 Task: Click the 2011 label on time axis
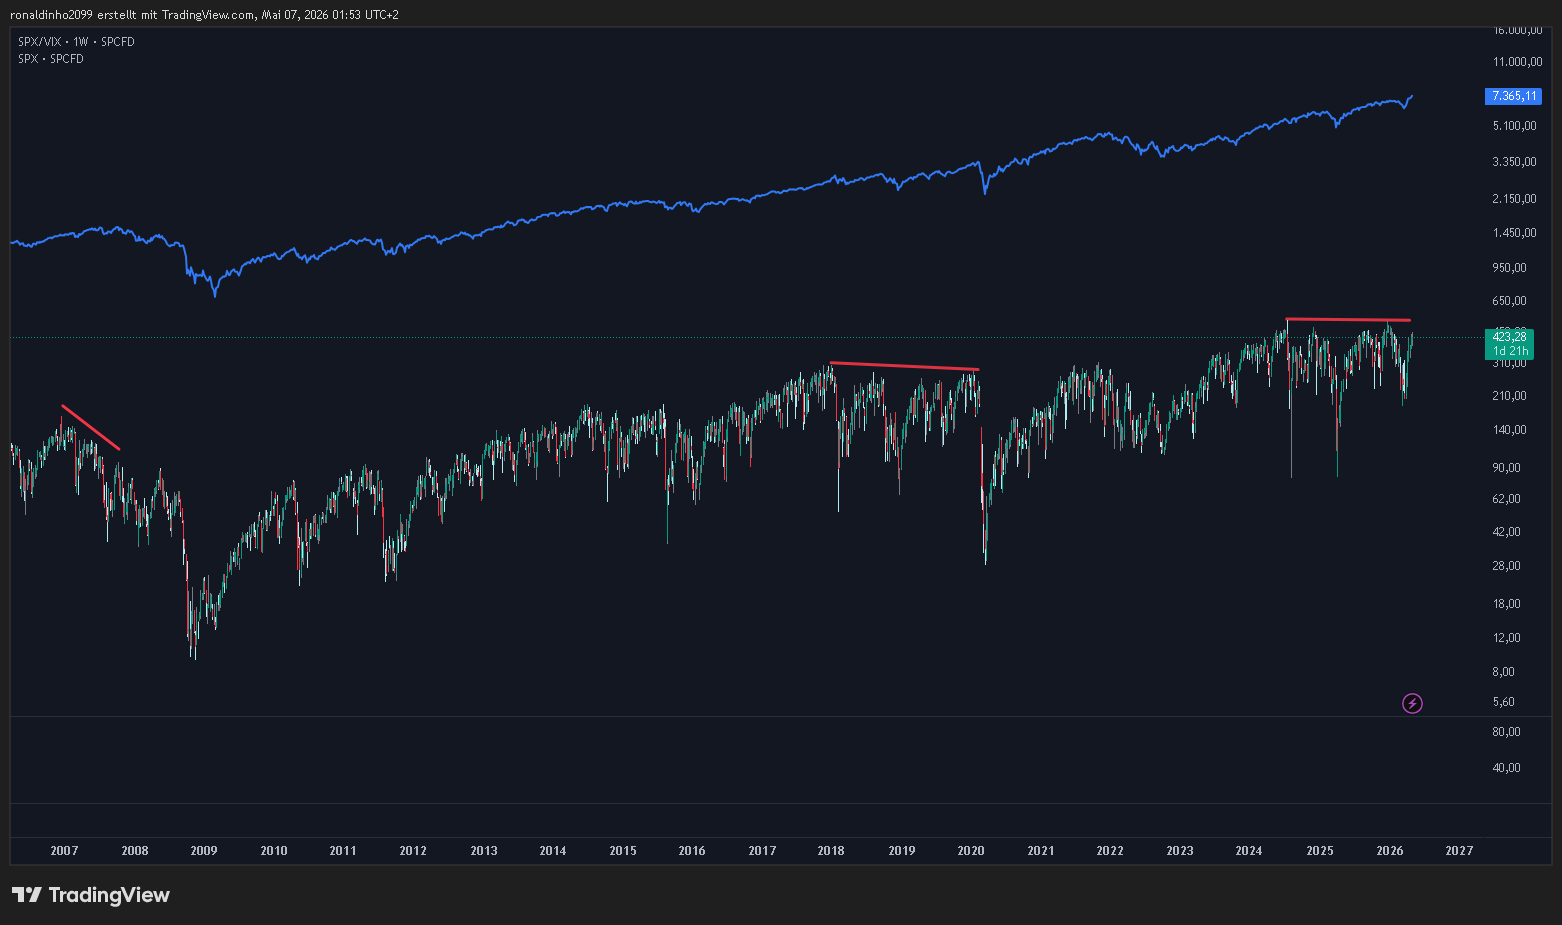pyautogui.click(x=343, y=851)
